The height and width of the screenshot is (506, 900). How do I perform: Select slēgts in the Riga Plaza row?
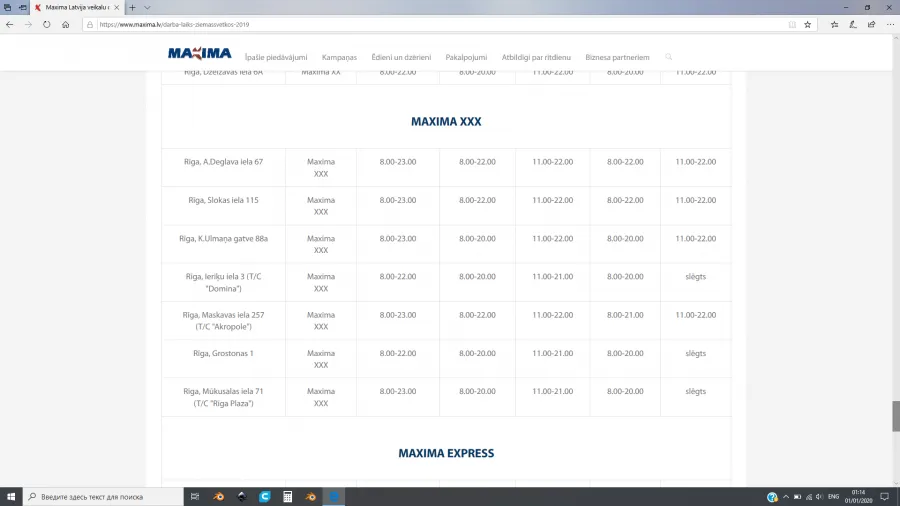coord(696,391)
